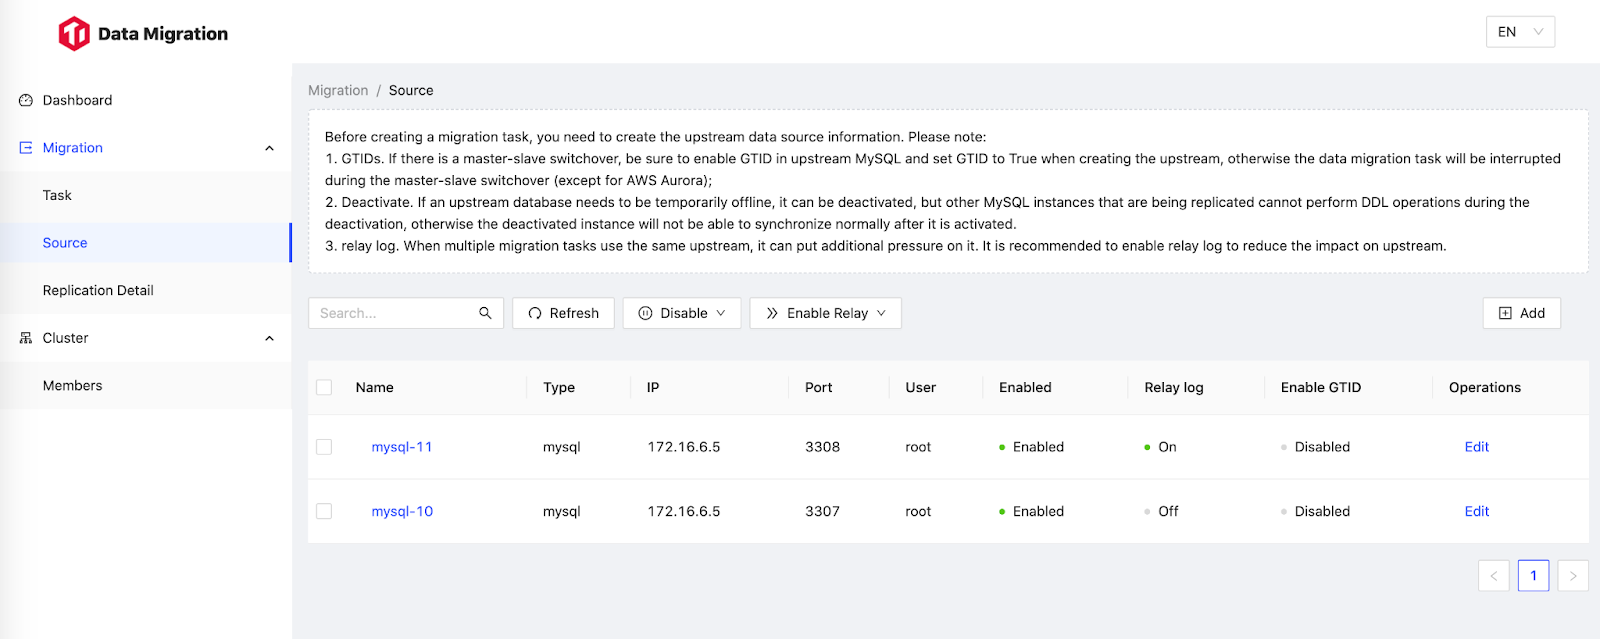Click Migration breadcrumb link
This screenshot has height=639, width=1600.
[338, 90]
